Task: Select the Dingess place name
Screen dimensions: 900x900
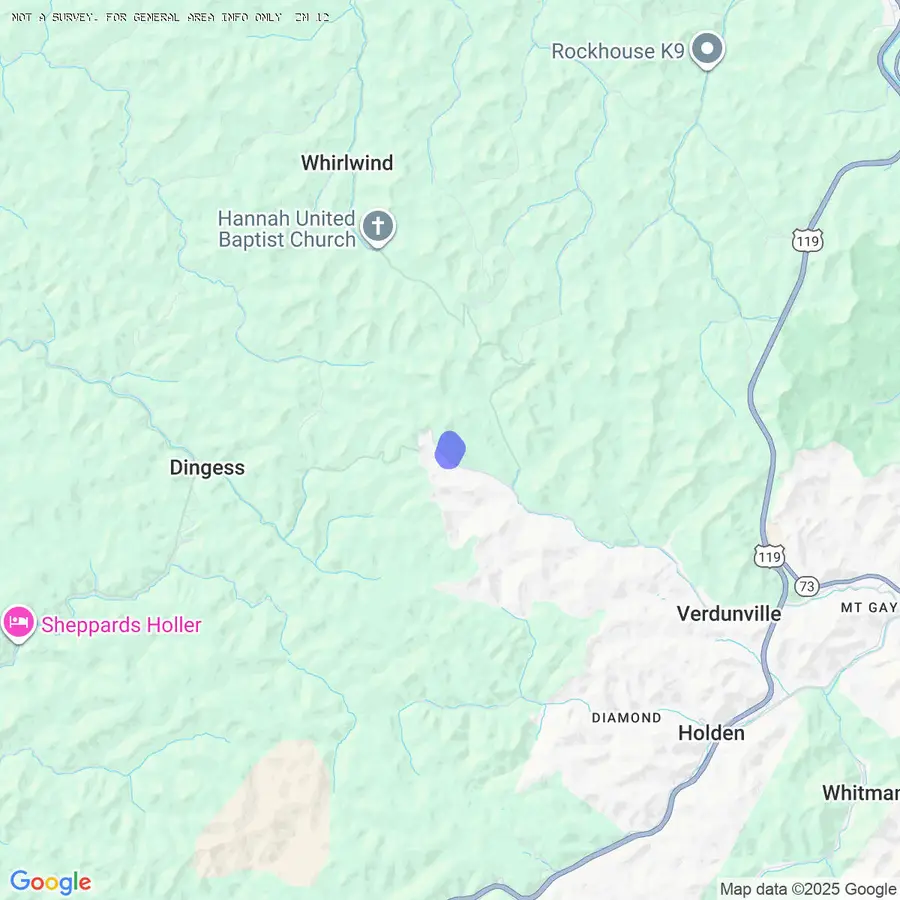Action: (207, 468)
